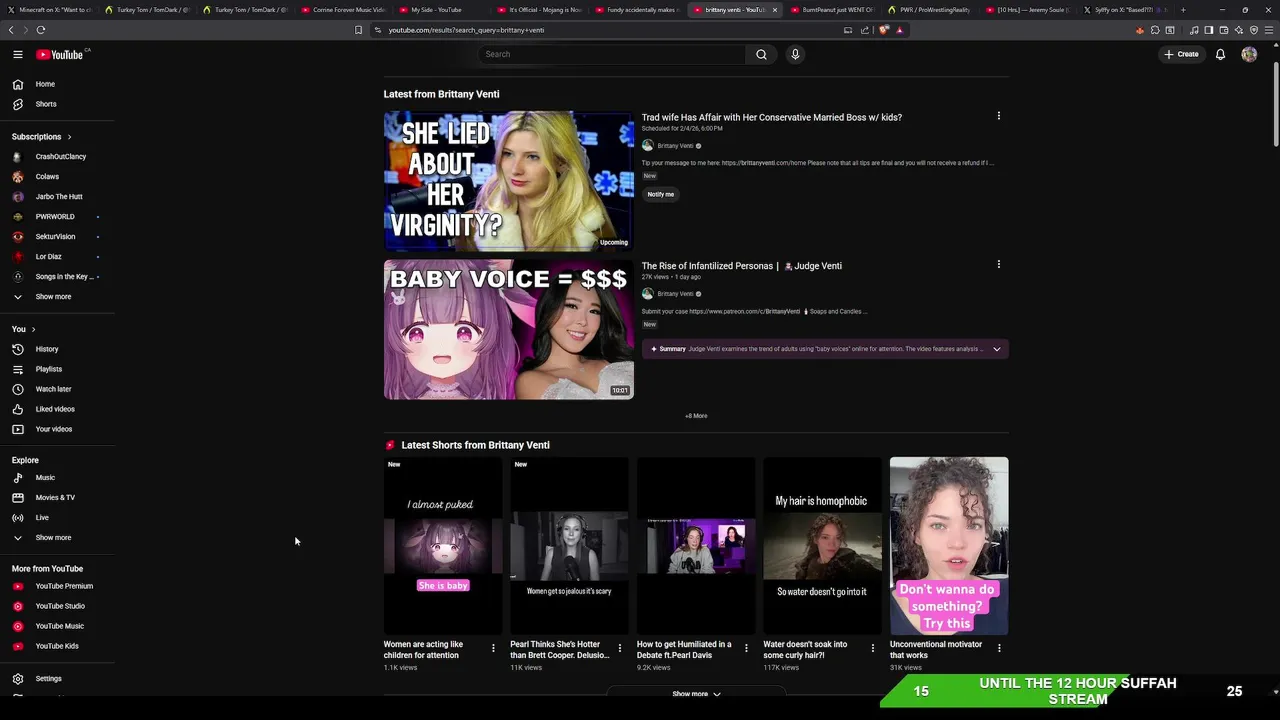Open options for Women acting like children short
The height and width of the screenshot is (720, 1280).
coord(493,648)
